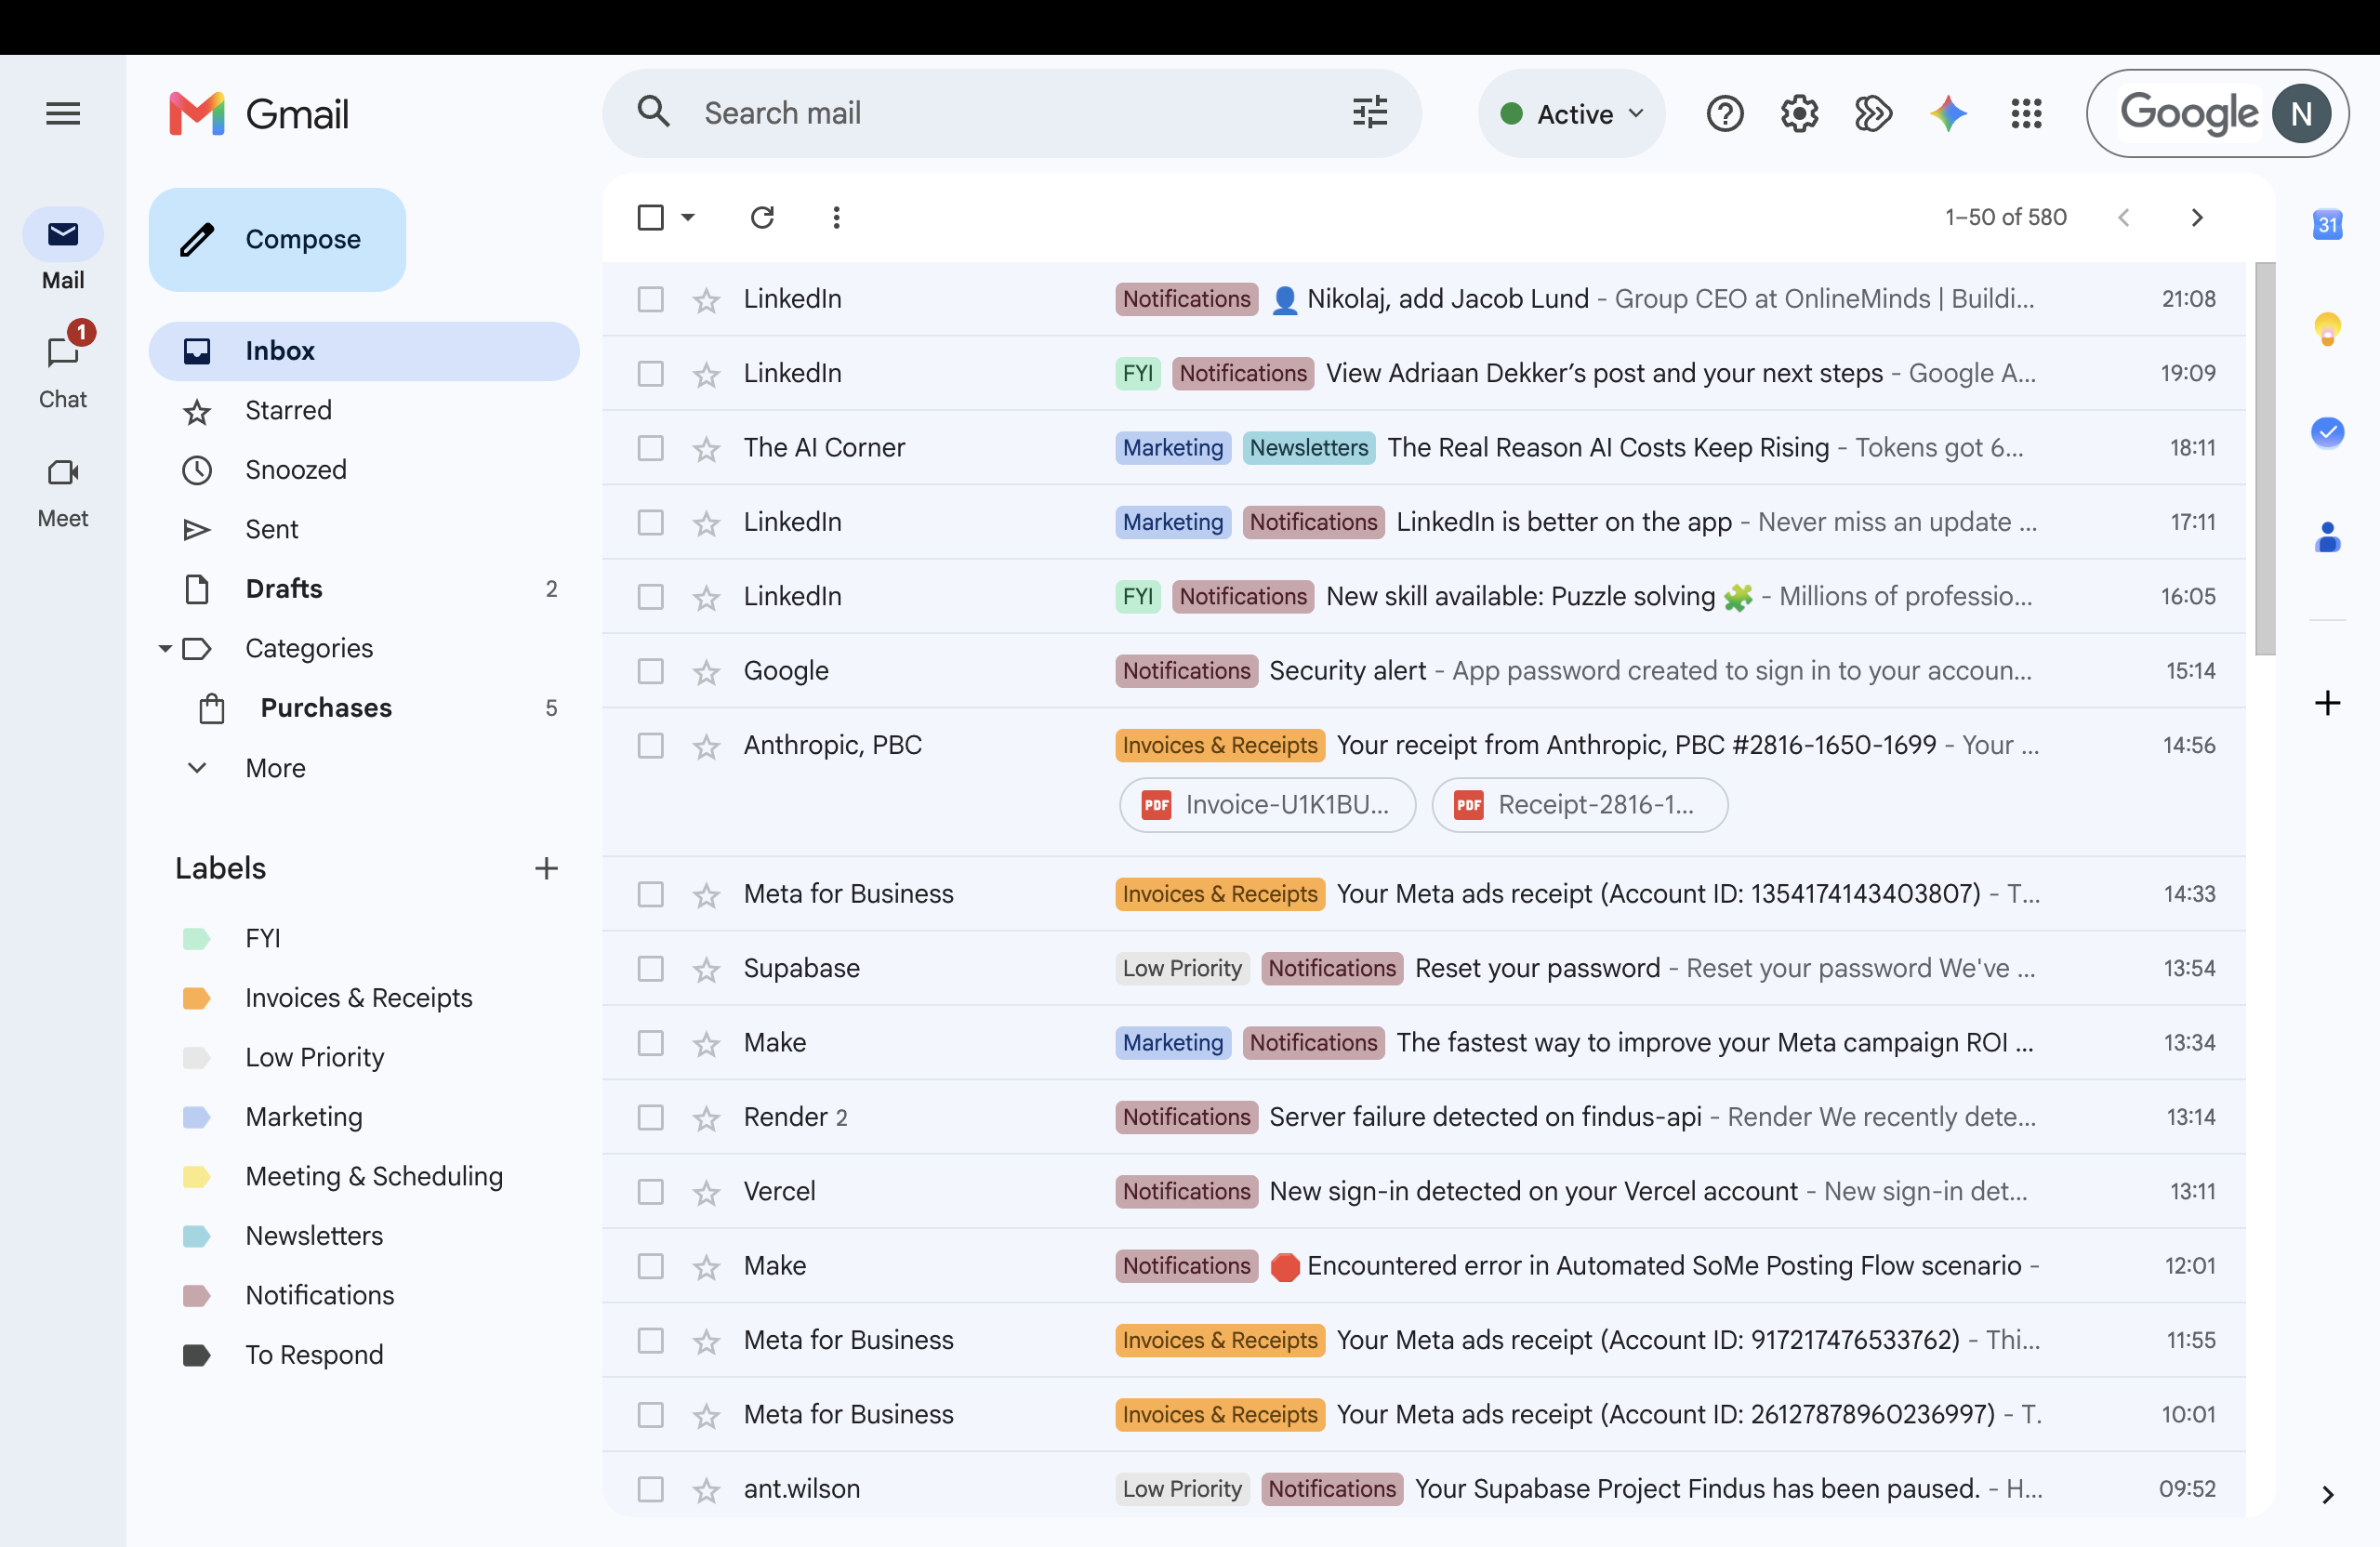Open the Invoice-U1K1BU PDF attachment
The height and width of the screenshot is (1547, 2380).
coord(1267,805)
